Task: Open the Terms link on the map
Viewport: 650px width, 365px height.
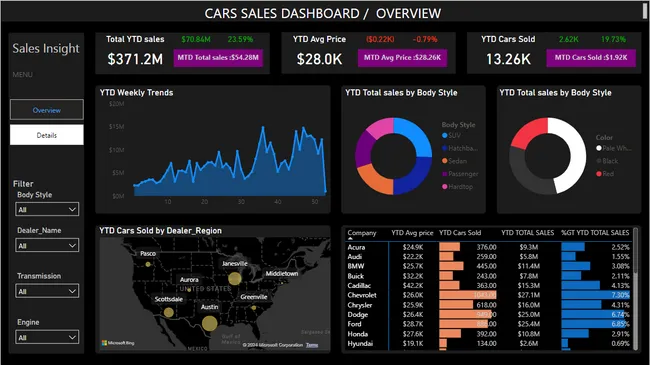Action: pyautogui.click(x=312, y=345)
